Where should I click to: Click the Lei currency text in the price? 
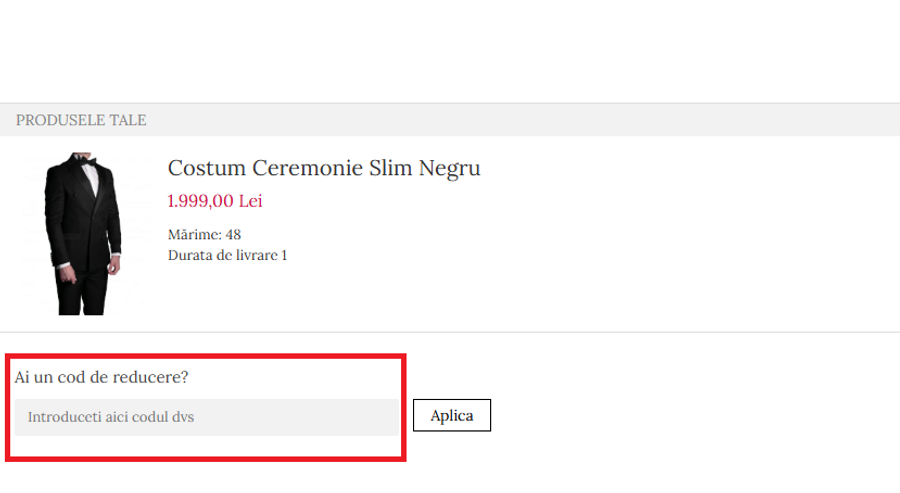click(250, 201)
